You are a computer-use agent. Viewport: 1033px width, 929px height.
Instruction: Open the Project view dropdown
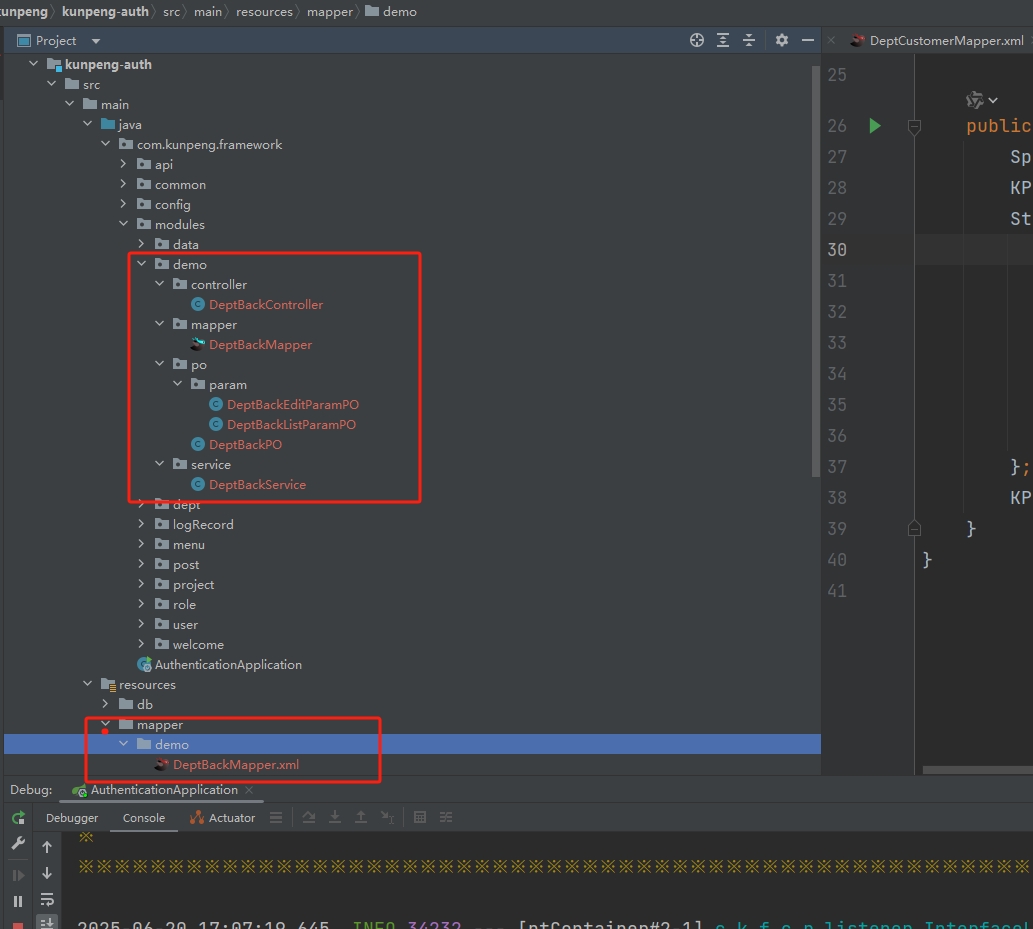click(x=96, y=41)
